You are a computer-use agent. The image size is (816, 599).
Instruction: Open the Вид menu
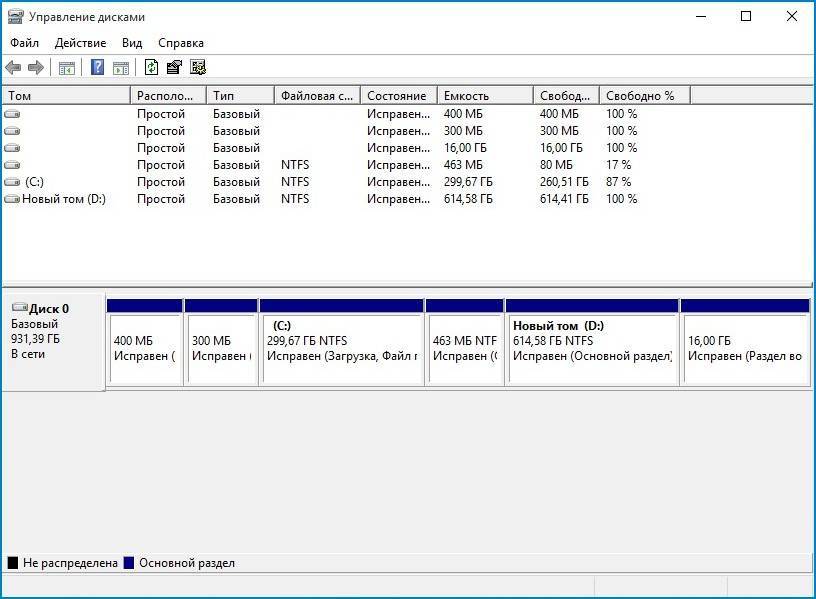tap(132, 43)
